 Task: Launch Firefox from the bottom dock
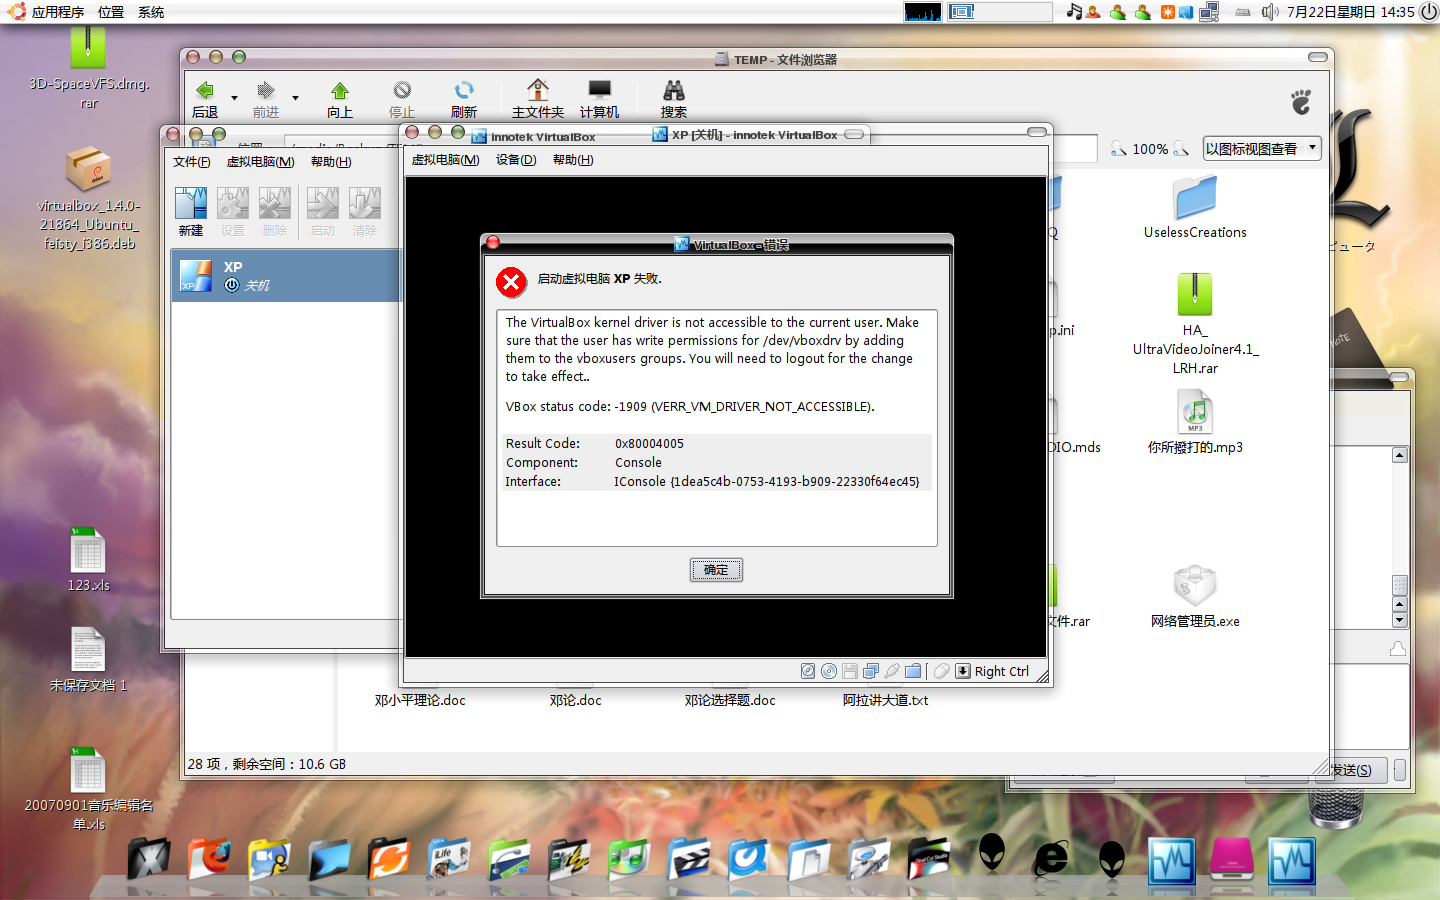click(x=208, y=858)
